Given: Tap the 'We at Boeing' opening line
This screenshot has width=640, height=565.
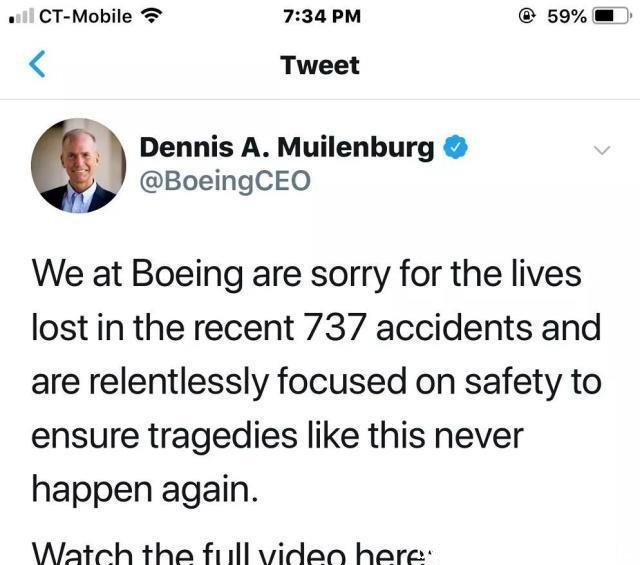Looking at the screenshot, I should (x=306, y=273).
